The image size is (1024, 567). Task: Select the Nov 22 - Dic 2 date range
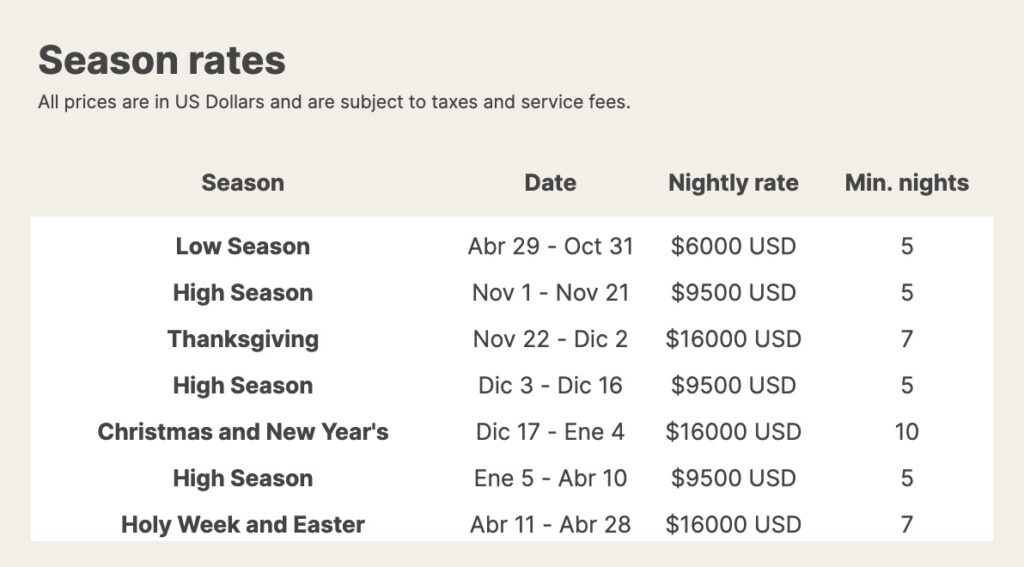tap(551, 339)
